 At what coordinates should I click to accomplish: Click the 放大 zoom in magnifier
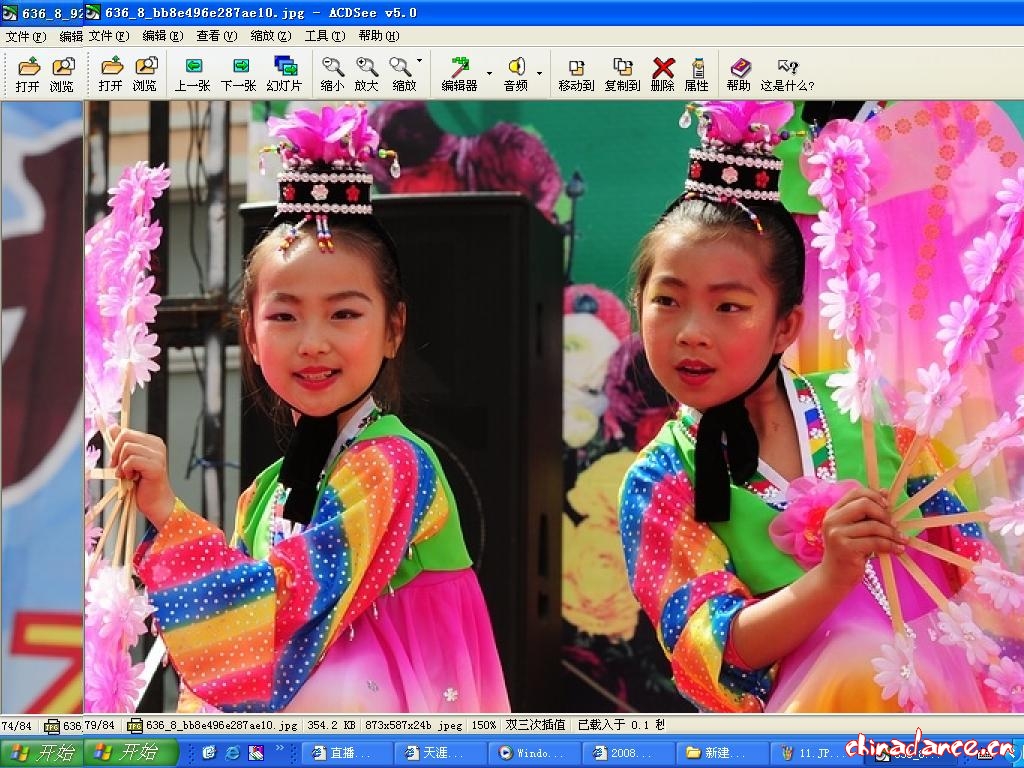point(366,74)
